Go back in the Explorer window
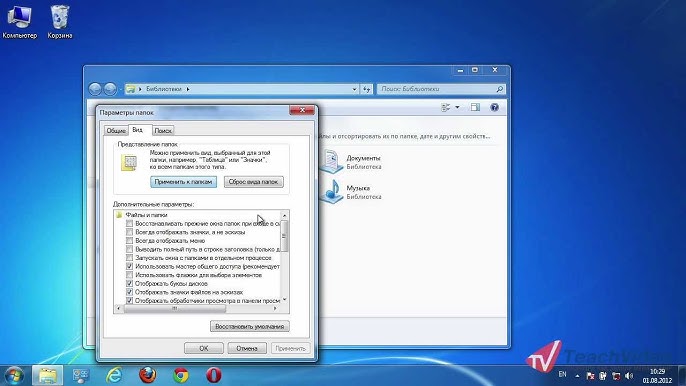The height and width of the screenshot is (386, 686). click(95, 89)
